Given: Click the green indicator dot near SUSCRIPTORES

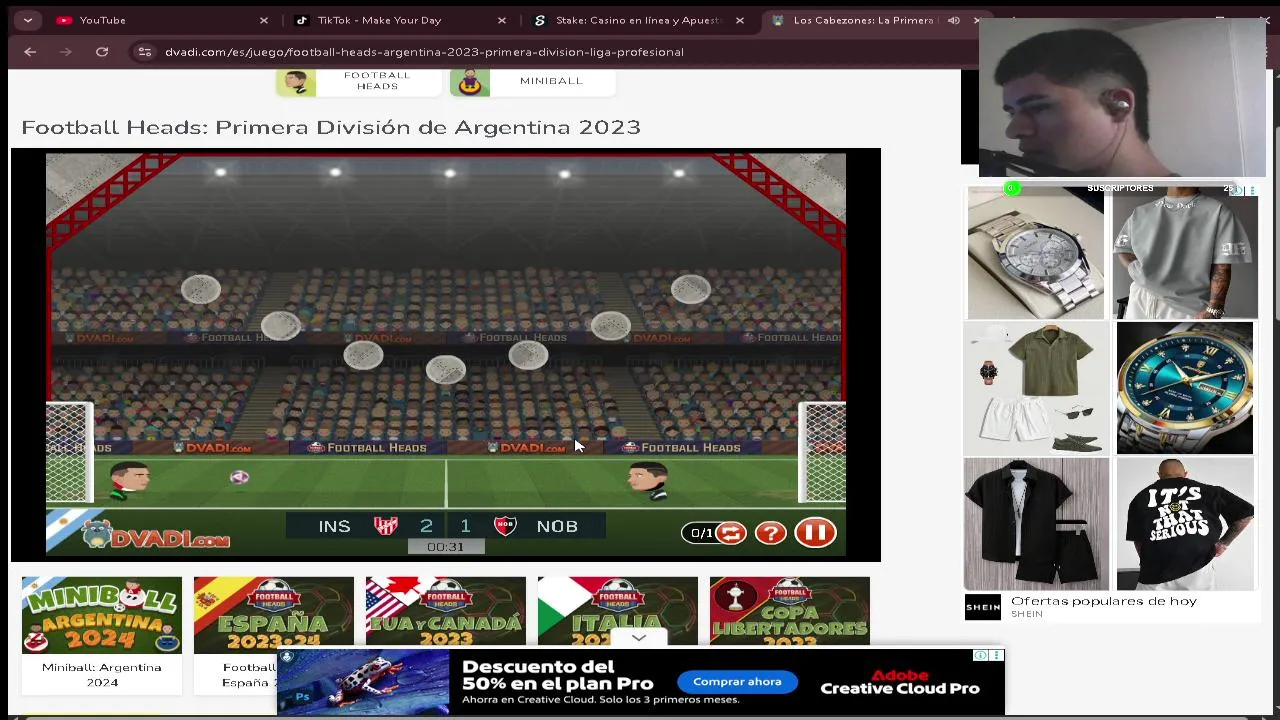Looking at the screenshot, I should [1012, 188].
